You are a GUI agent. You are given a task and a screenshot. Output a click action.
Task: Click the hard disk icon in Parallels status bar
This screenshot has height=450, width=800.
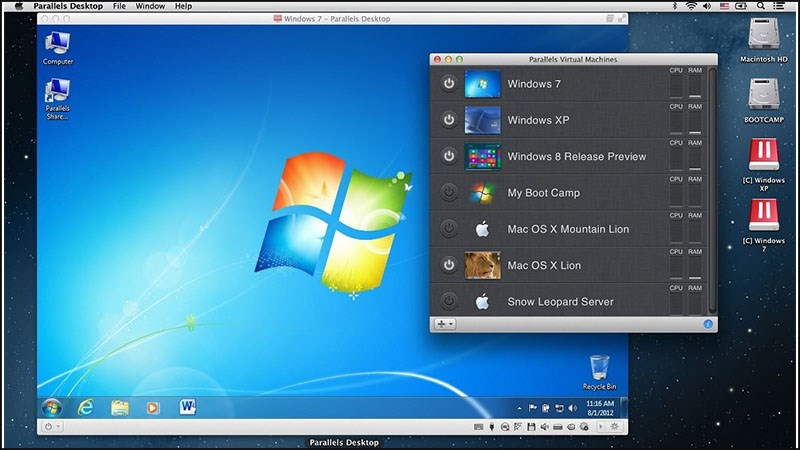tap(558, 427)
